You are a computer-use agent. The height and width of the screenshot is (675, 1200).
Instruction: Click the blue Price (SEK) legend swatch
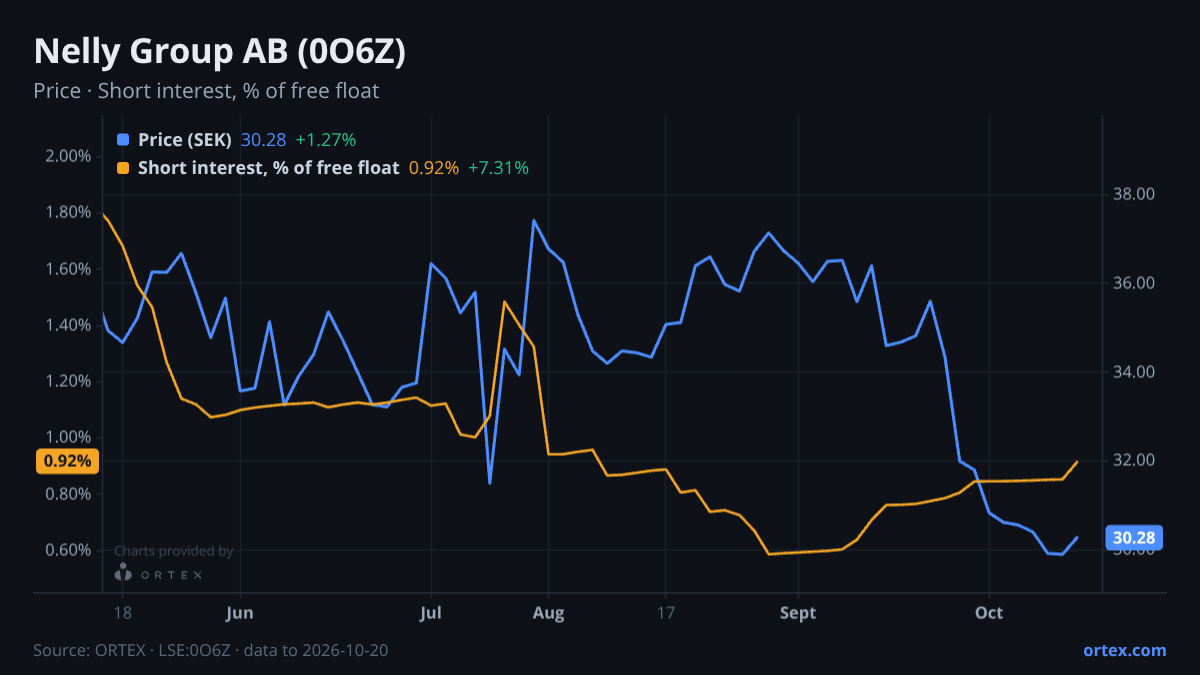coord(123,140)
